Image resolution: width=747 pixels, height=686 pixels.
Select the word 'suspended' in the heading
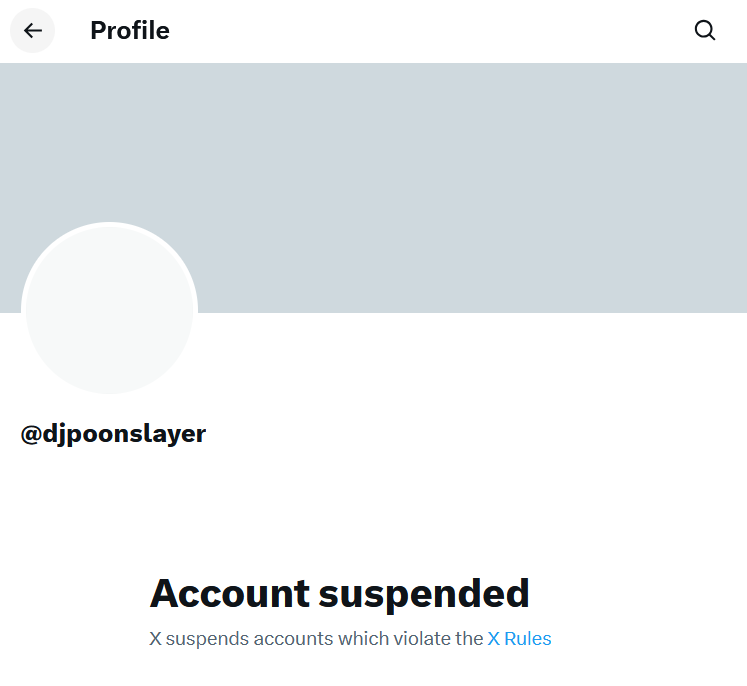tap(424, 593)
